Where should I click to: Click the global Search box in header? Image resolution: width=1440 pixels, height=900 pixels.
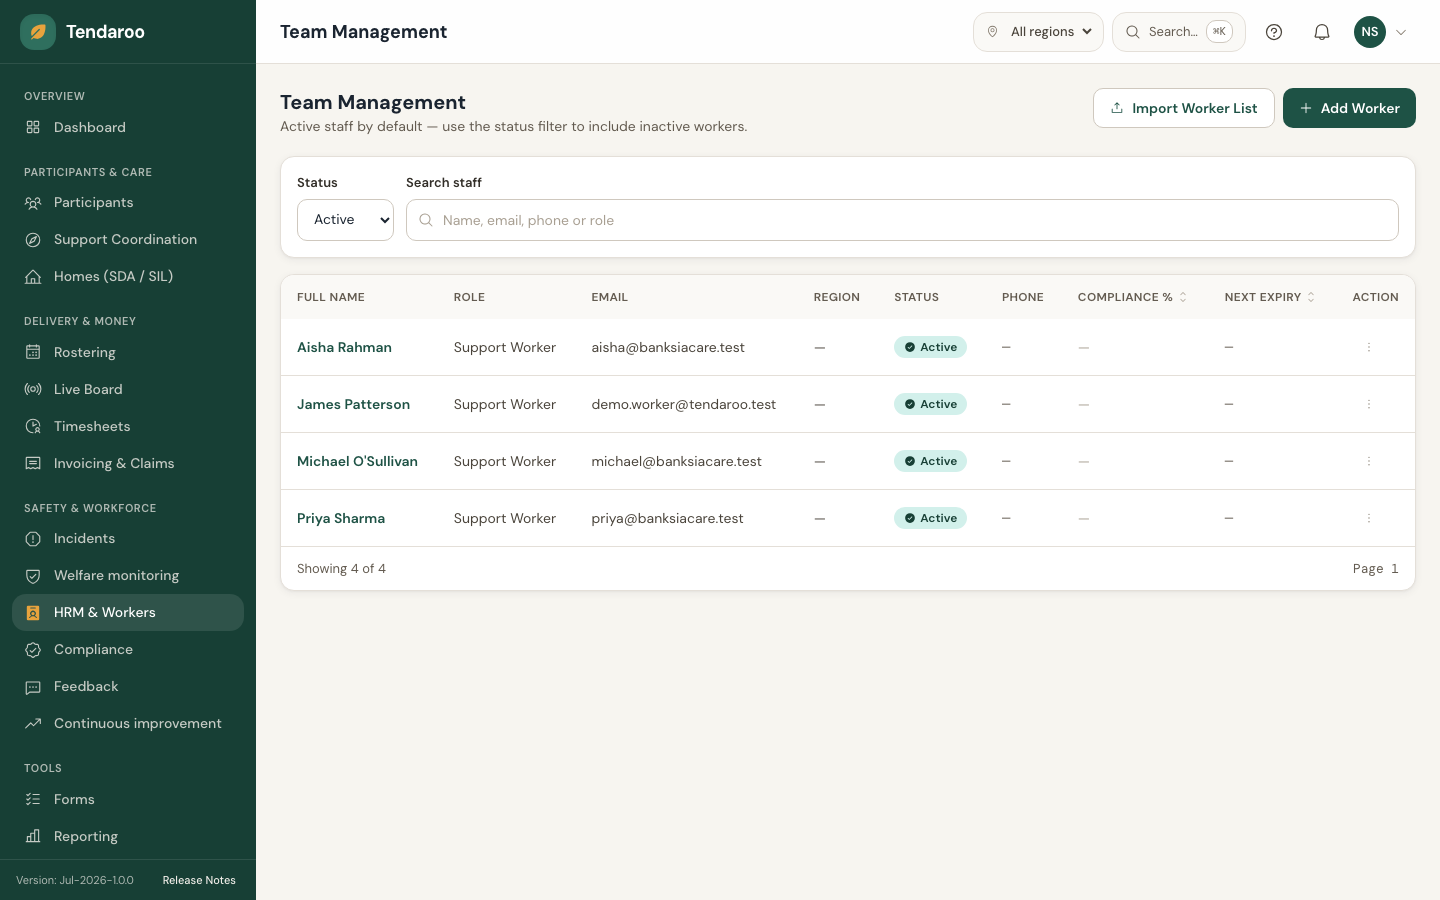pyautogui.click(x=1179, y=32)
